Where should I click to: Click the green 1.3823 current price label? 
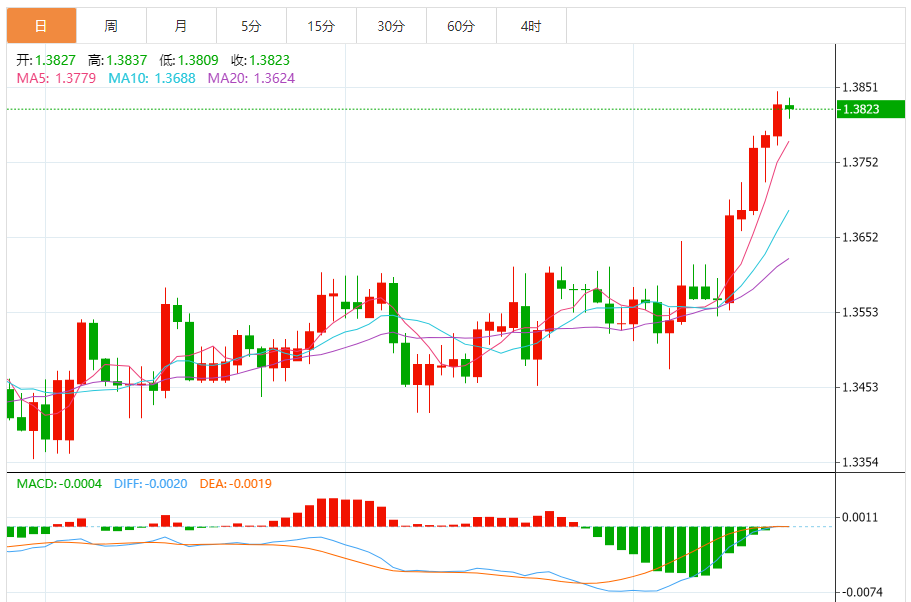(x=870, y=109)
